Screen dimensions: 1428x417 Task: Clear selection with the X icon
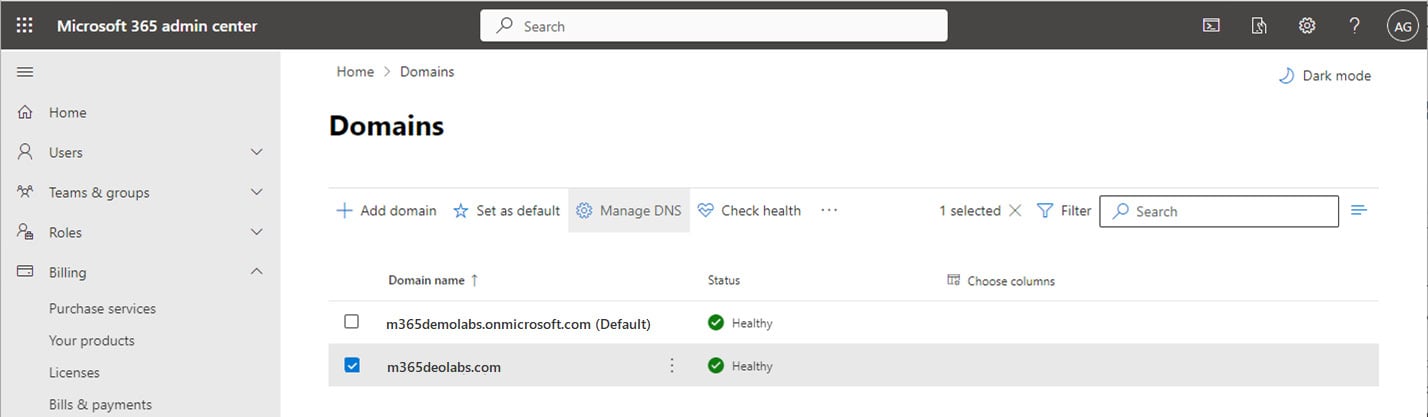1015,211
